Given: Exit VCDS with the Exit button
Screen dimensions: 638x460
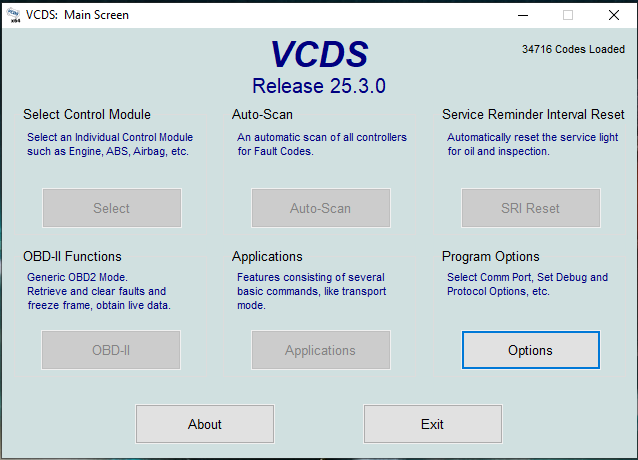Looking at the screenshot, I should tap(433, 424).
